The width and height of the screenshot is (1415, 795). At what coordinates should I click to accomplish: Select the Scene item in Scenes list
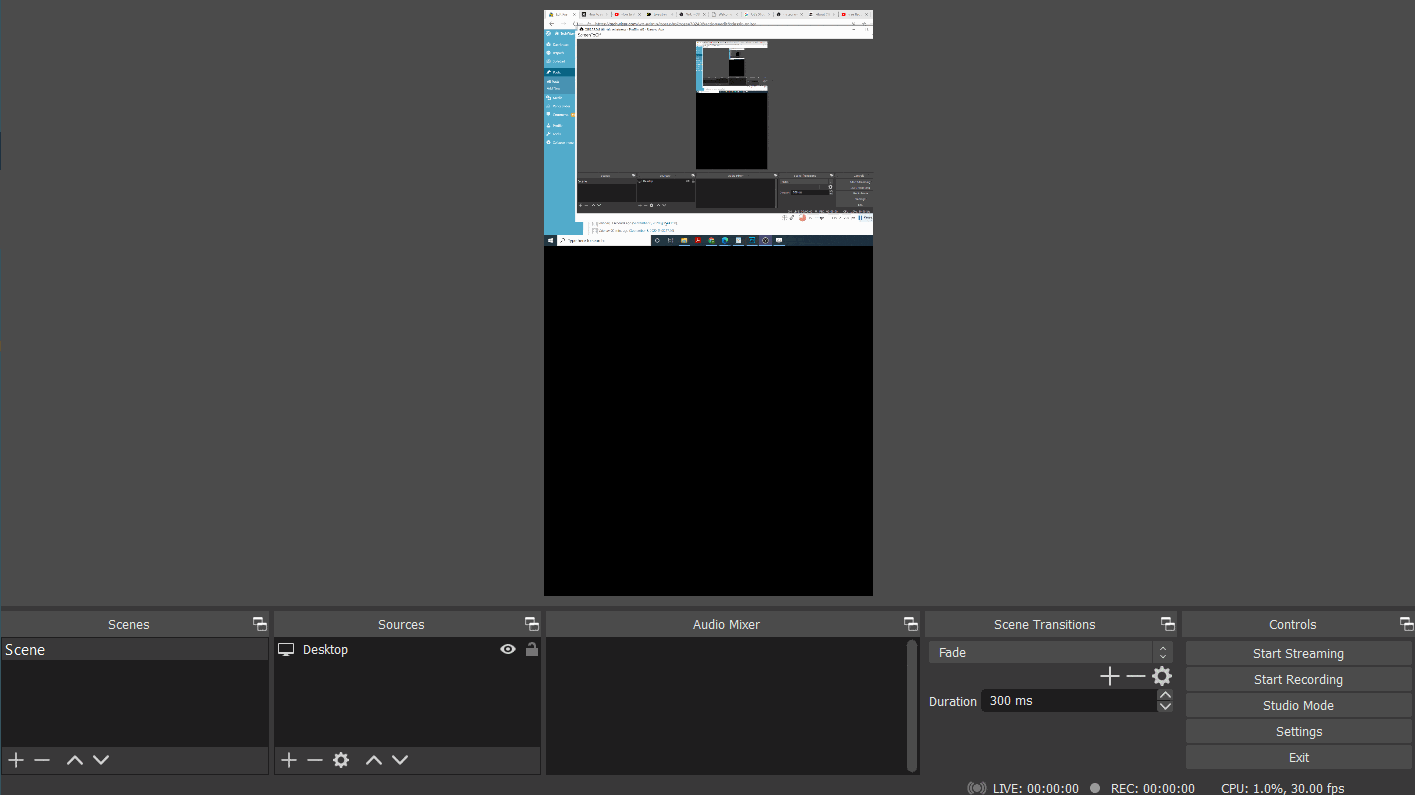point(134,650)
